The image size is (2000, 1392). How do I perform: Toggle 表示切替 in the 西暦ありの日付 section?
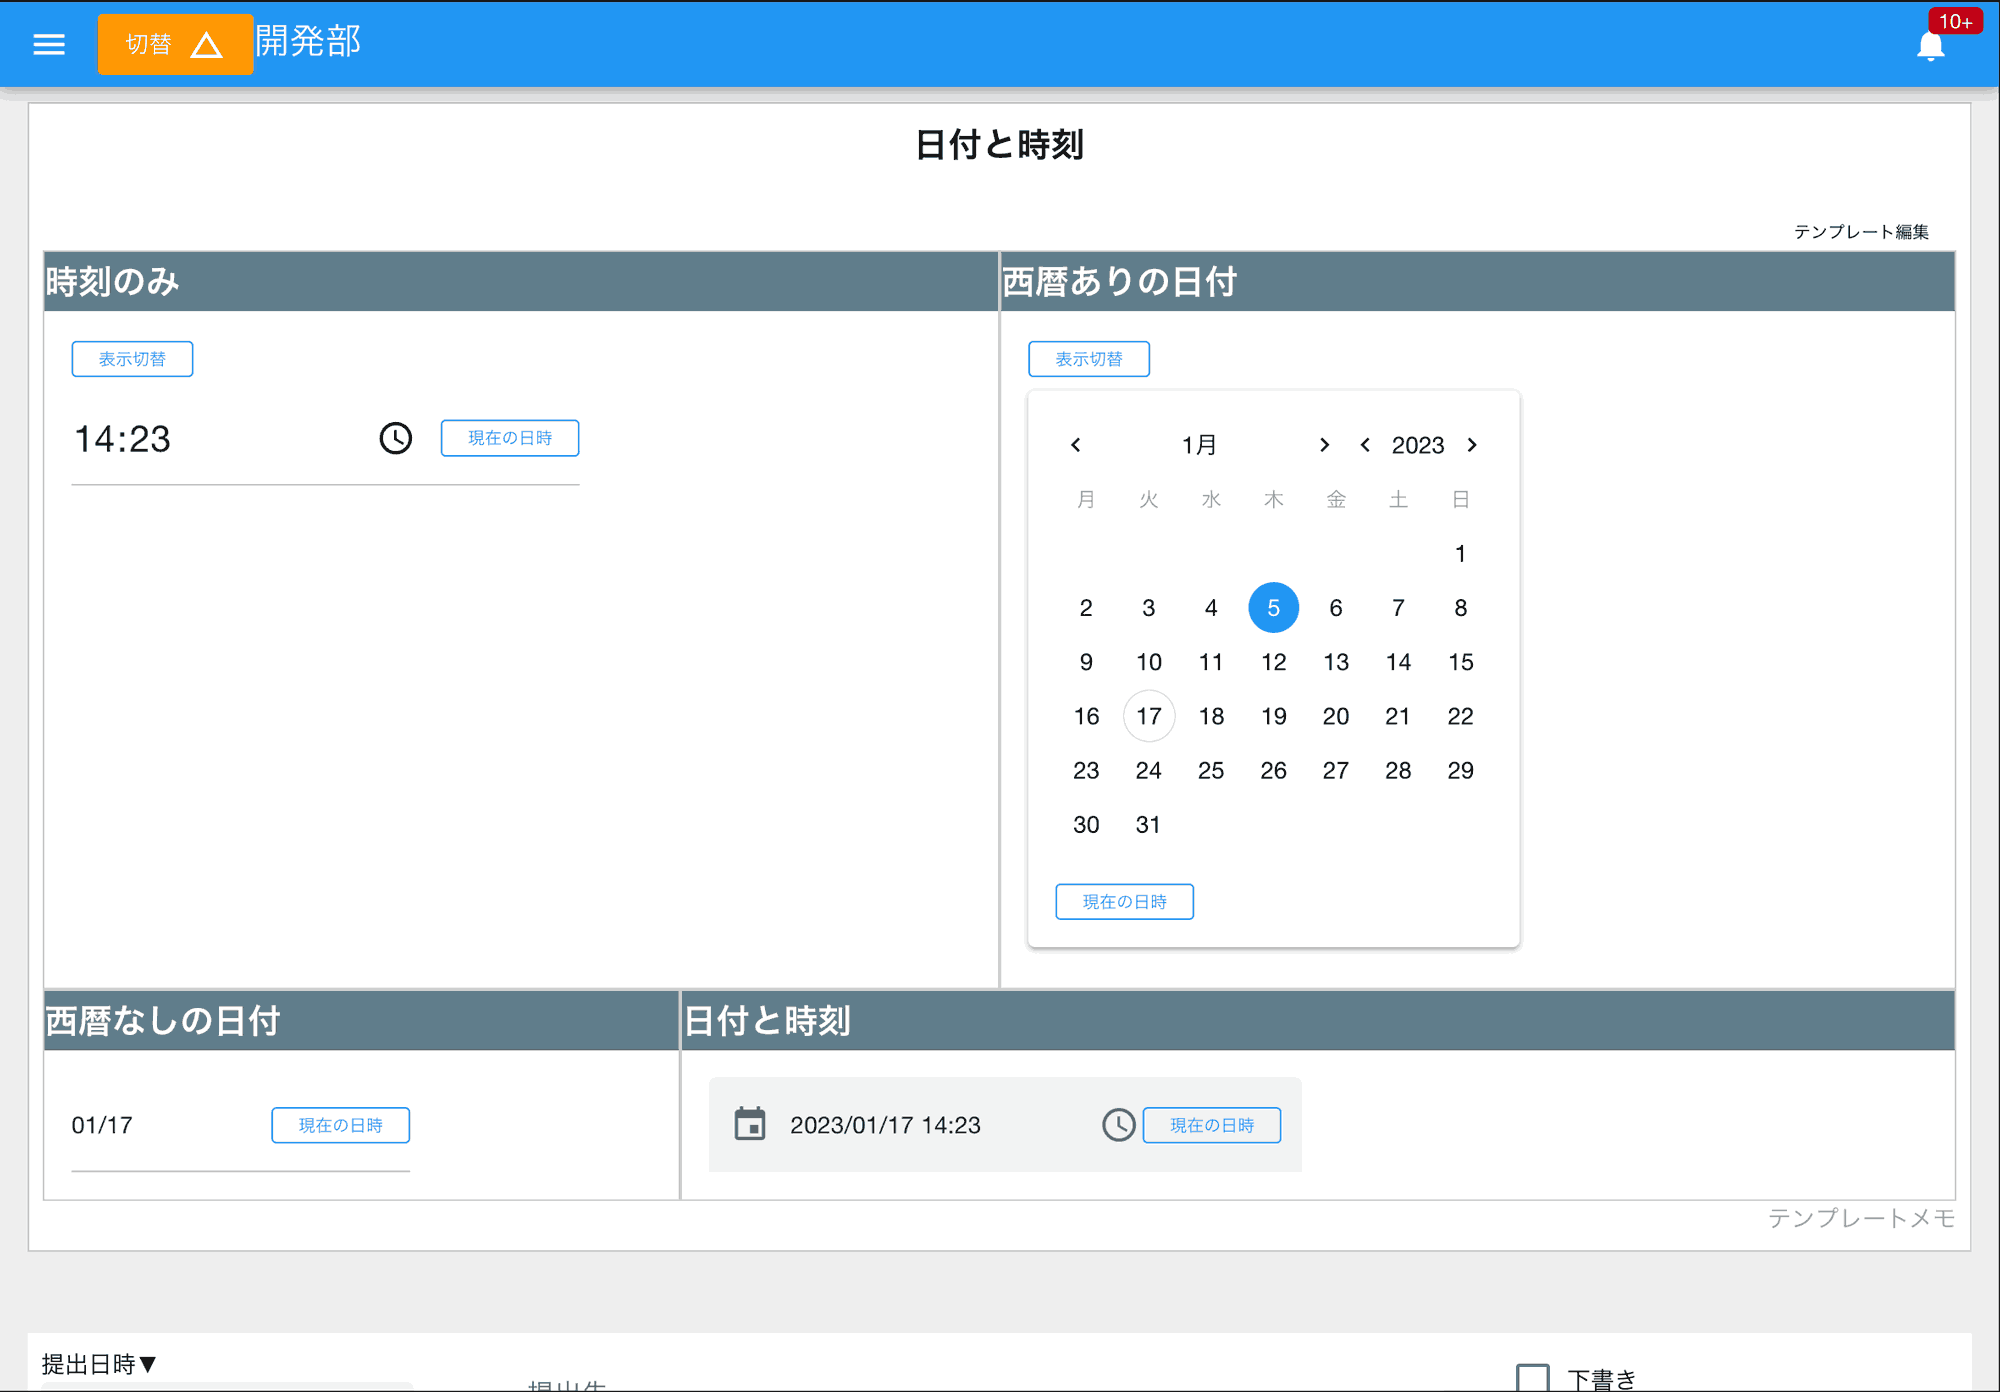(1089, 358)
